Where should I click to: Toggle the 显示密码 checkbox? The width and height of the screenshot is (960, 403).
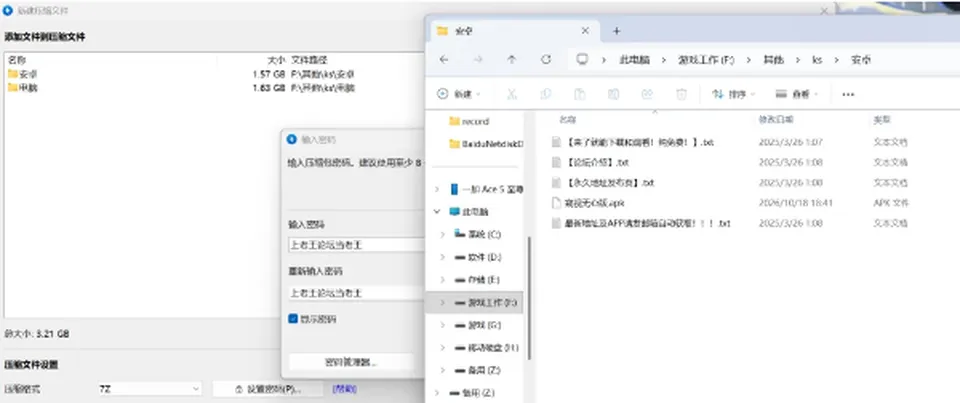click(293, 319)
